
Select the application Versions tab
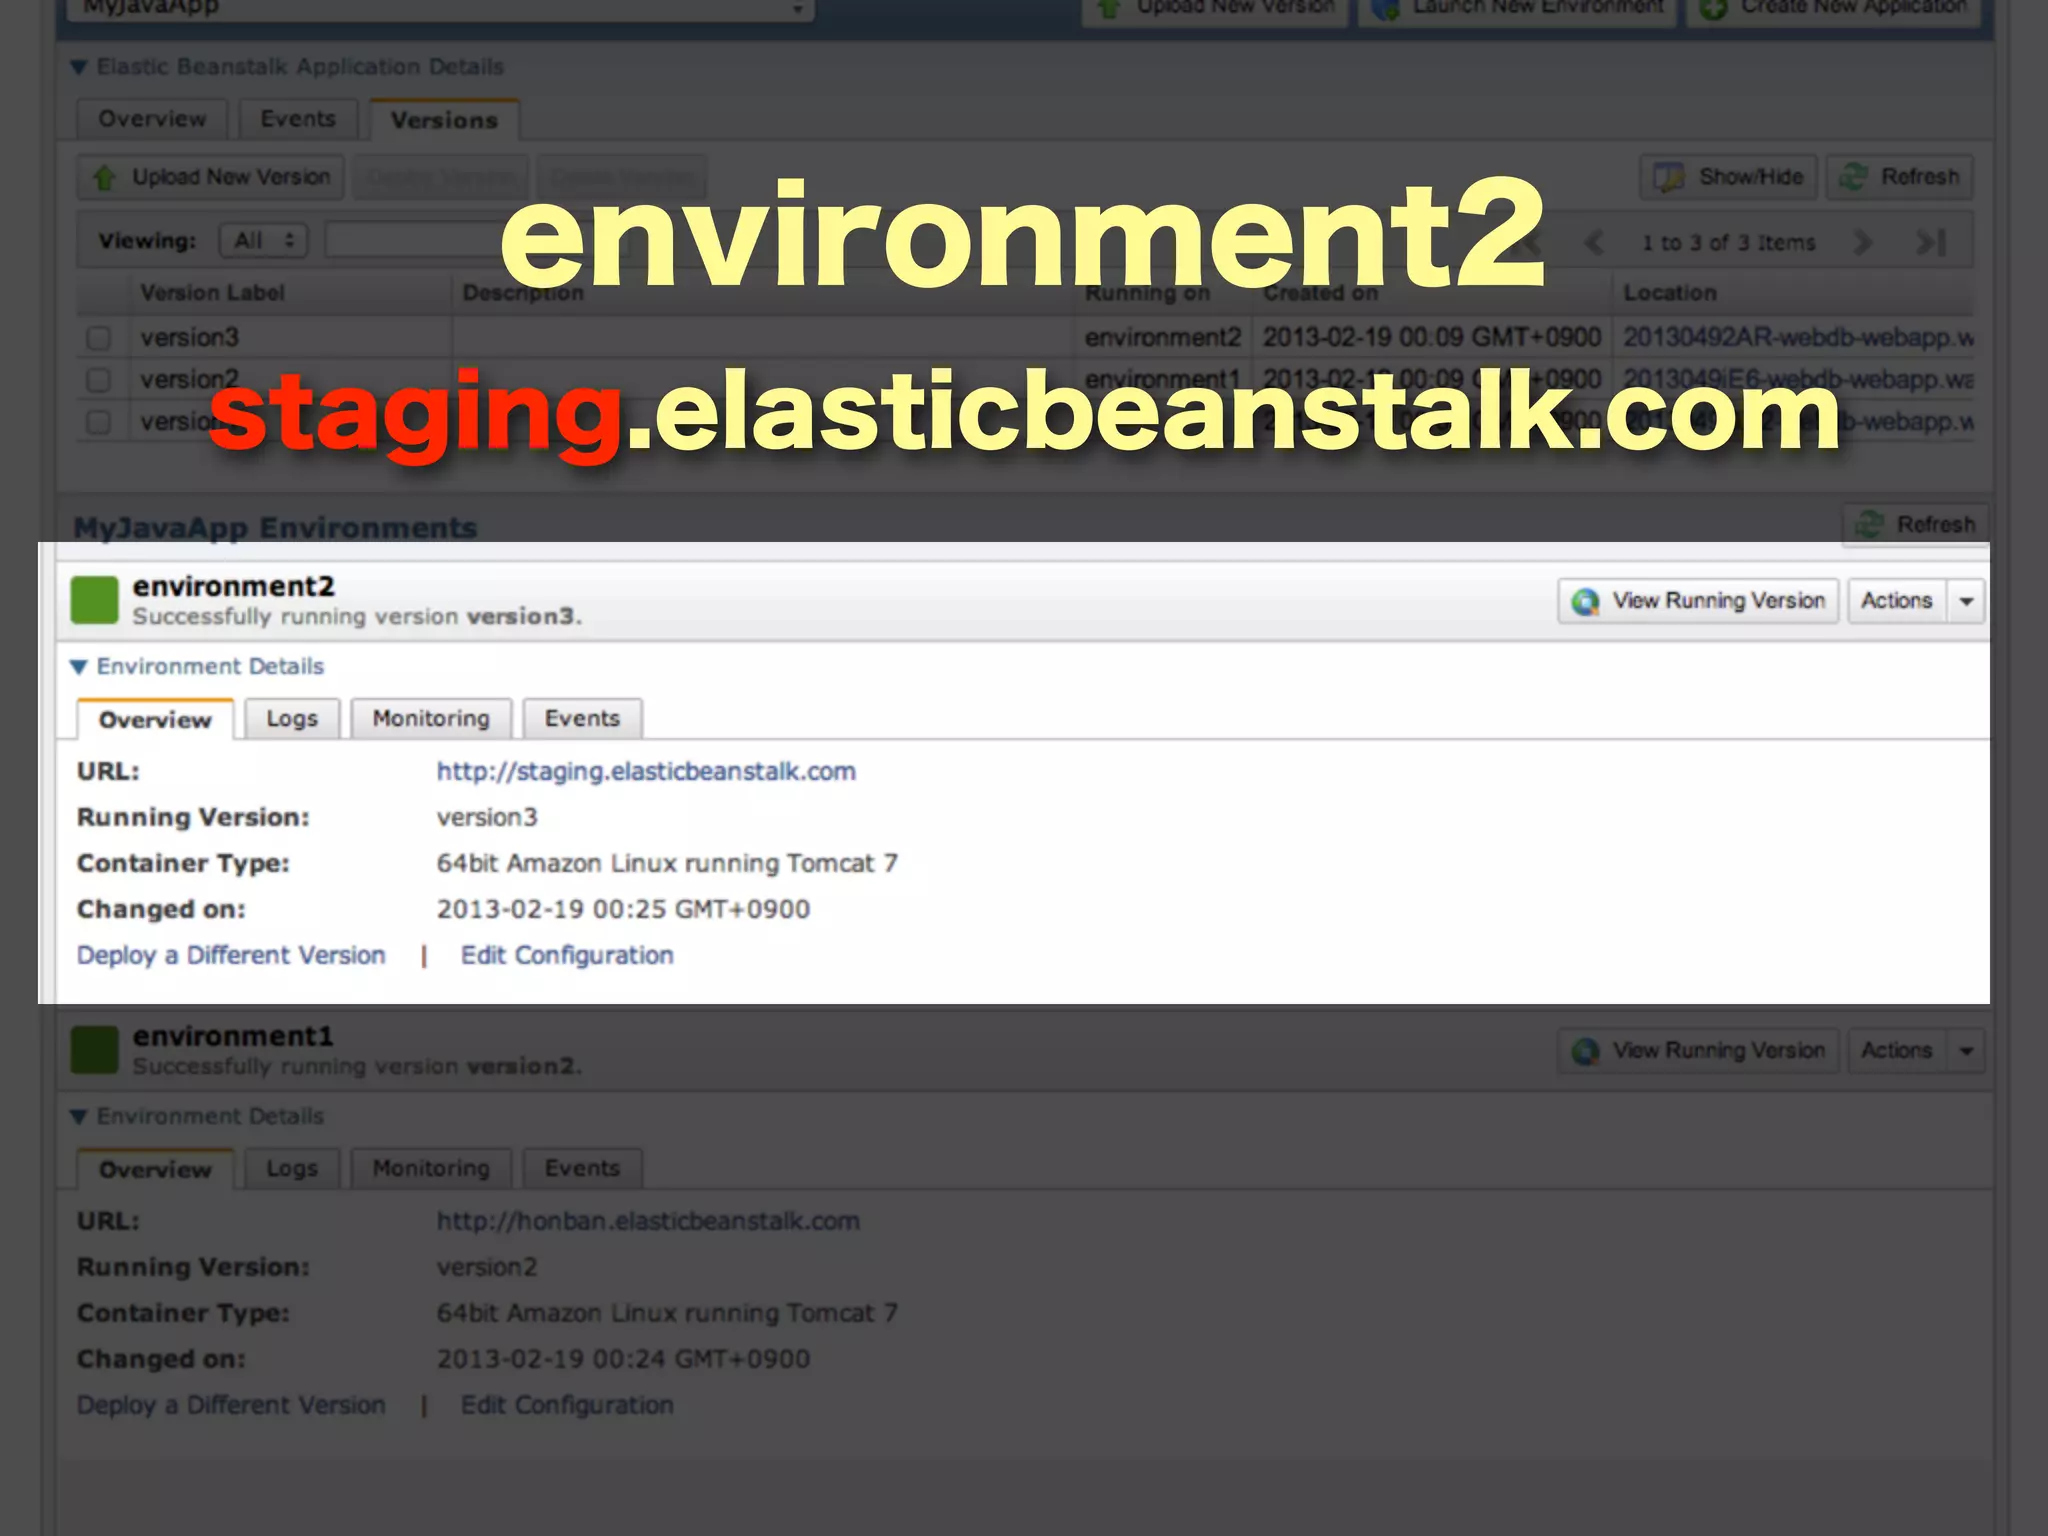point(444,120)
